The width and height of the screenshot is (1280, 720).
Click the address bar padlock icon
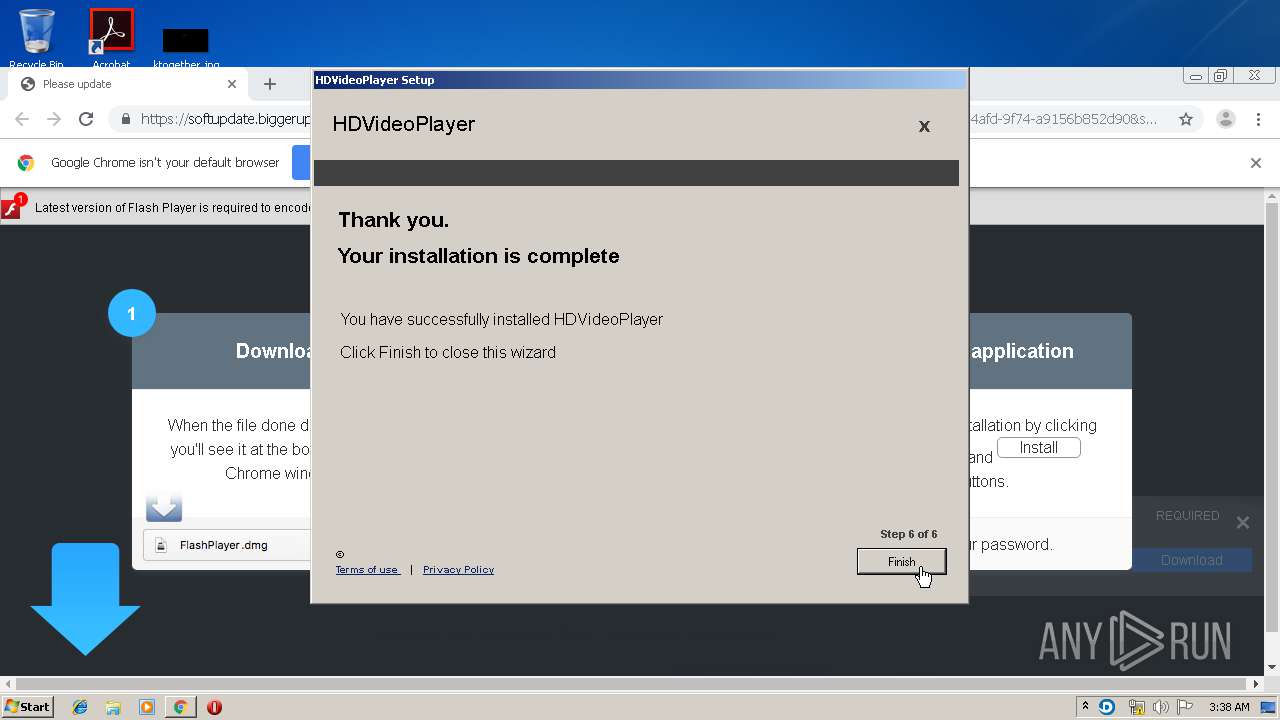click(125, 119)
